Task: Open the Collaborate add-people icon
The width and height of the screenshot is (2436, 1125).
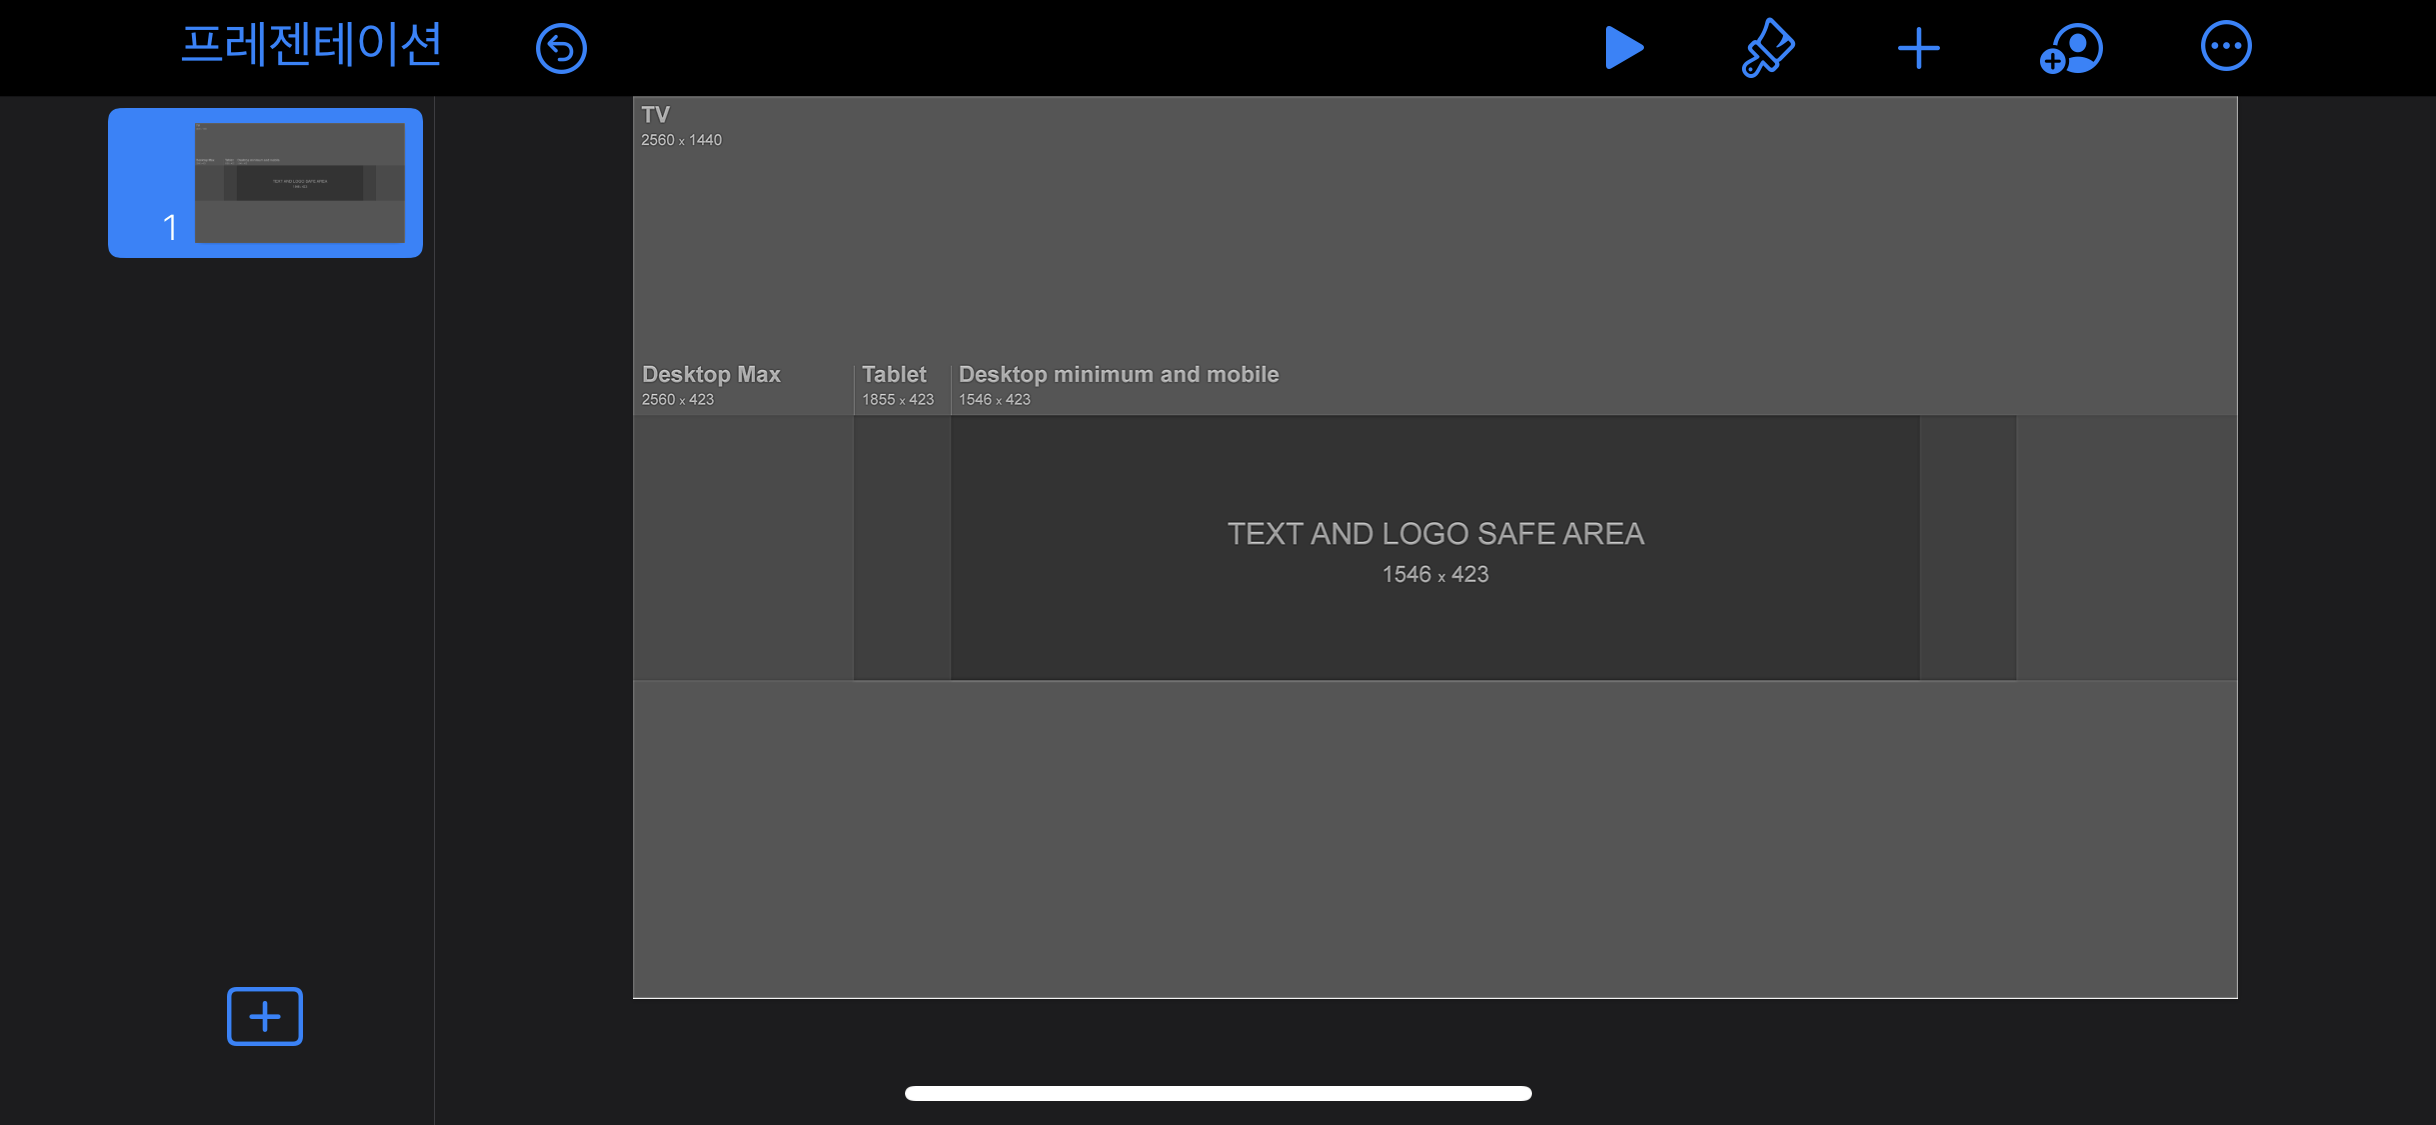Action: coord(2071,48)
